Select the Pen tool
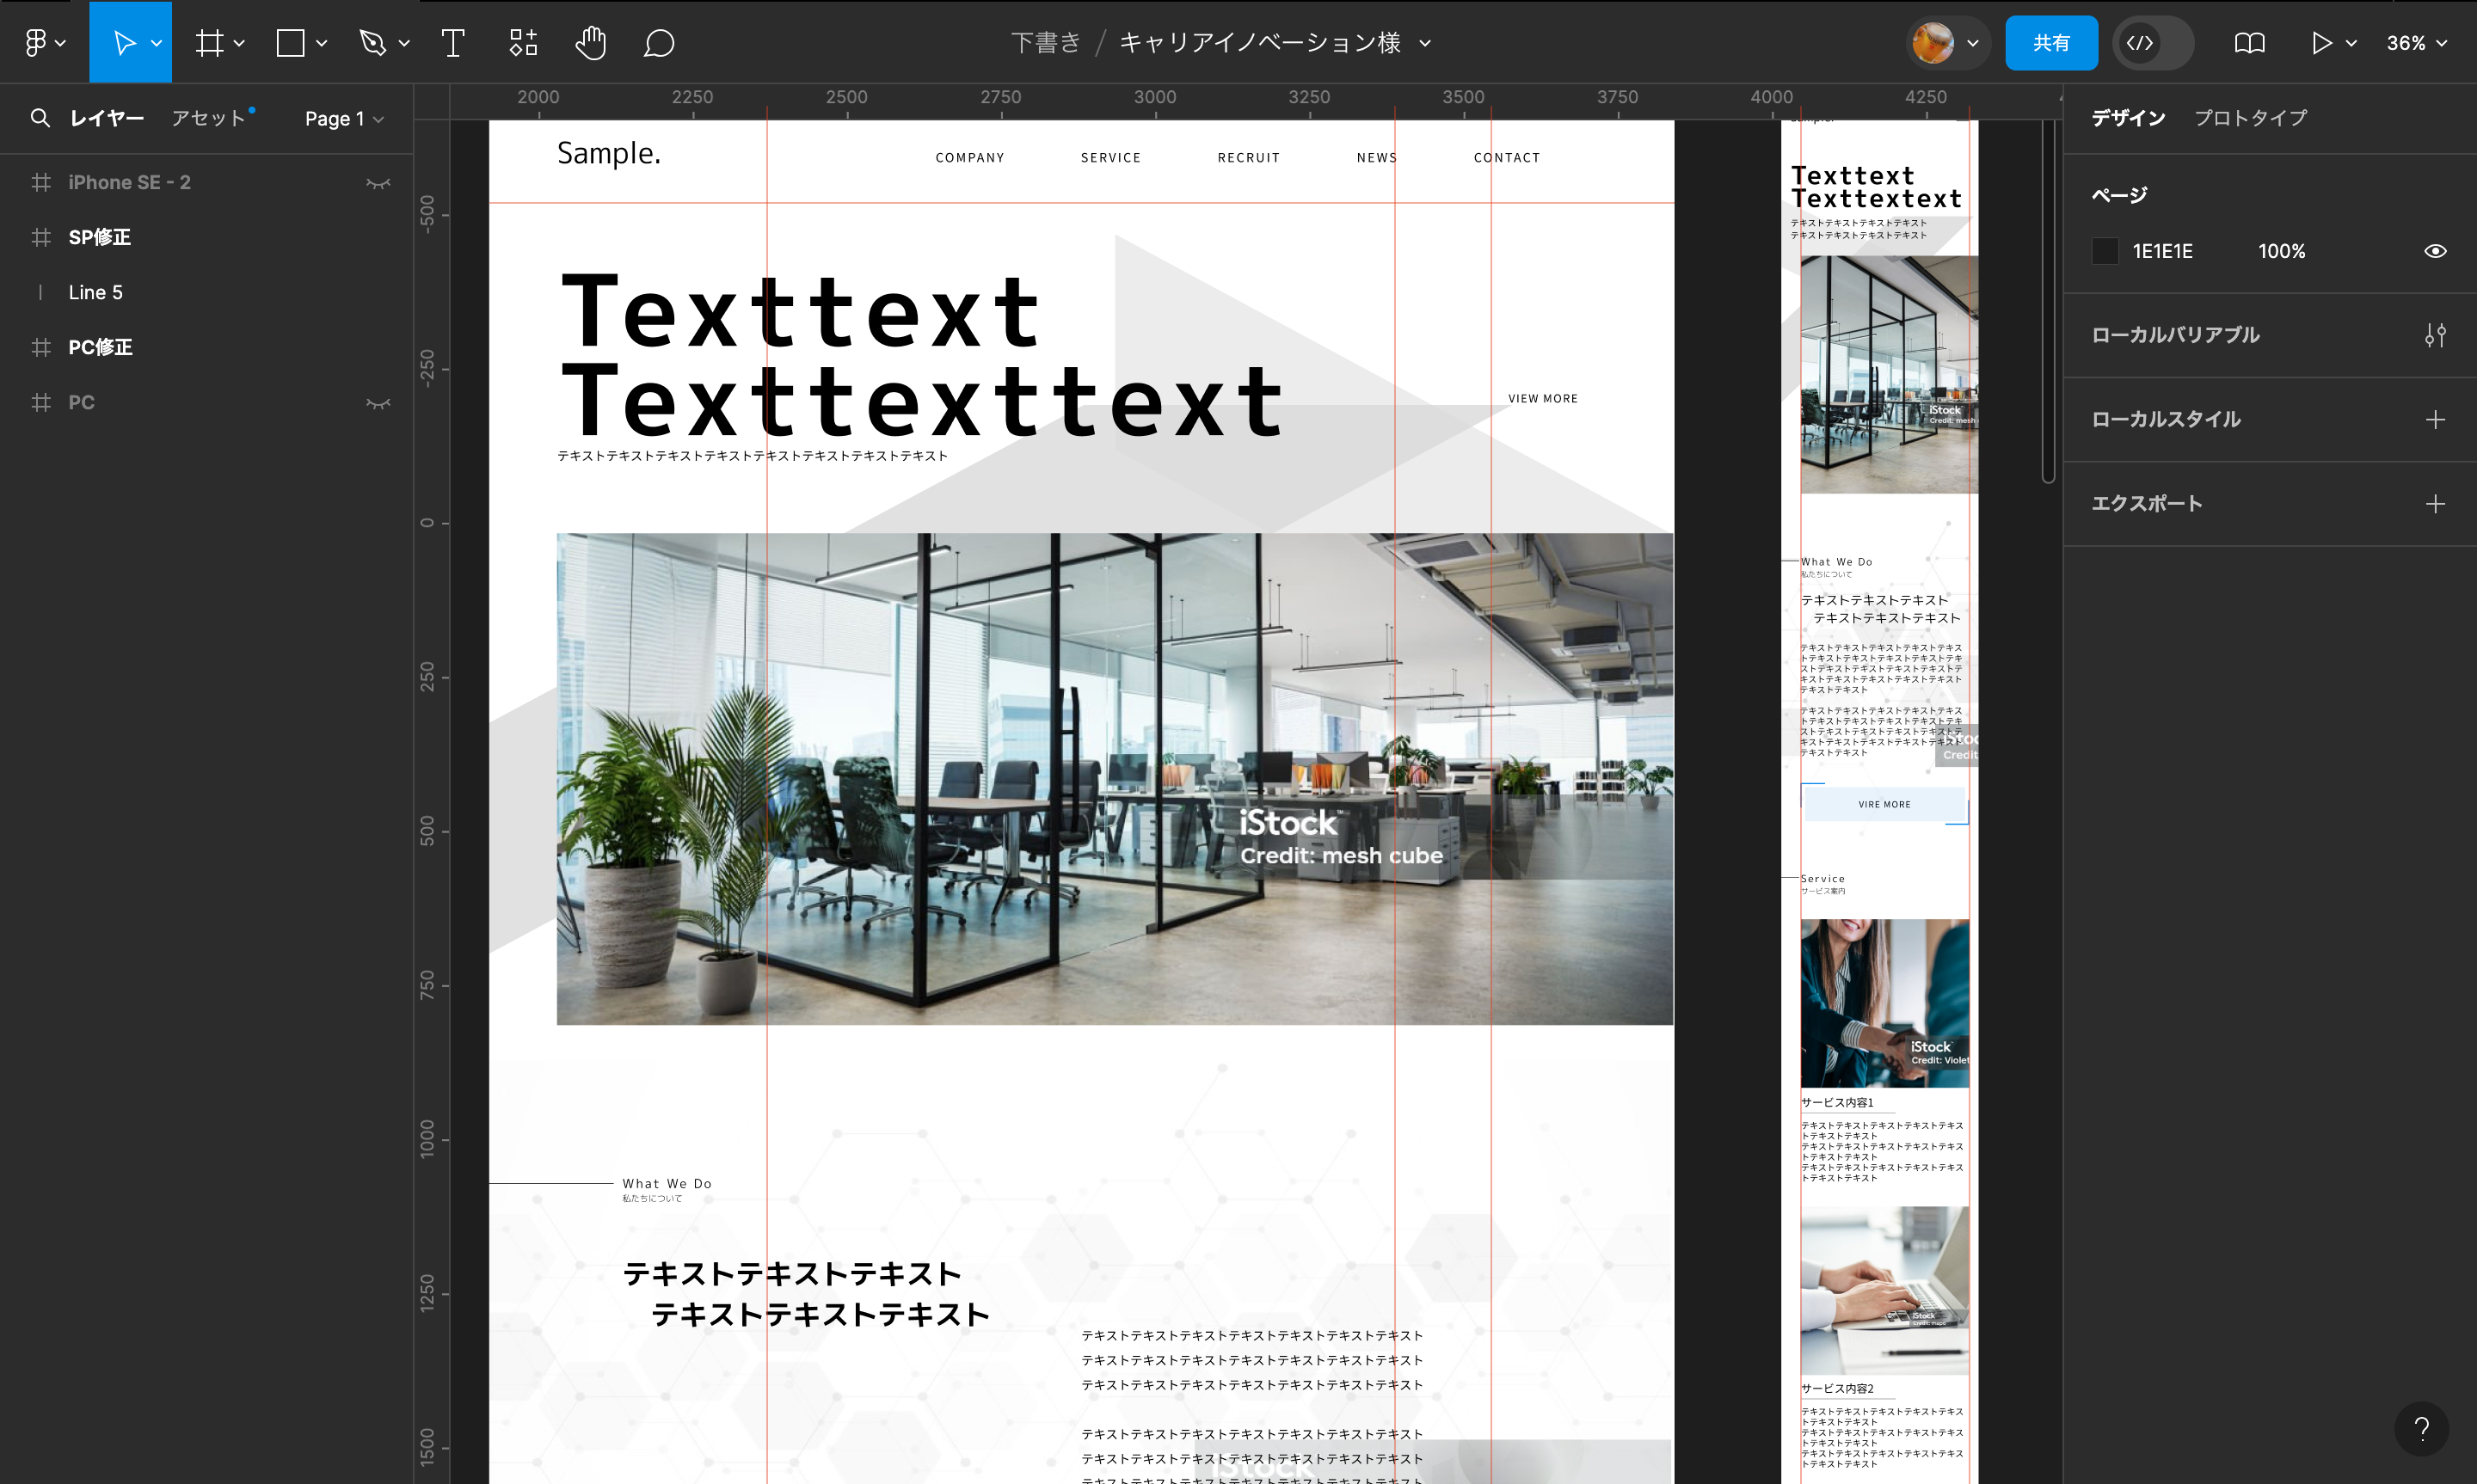 (373, 43)
